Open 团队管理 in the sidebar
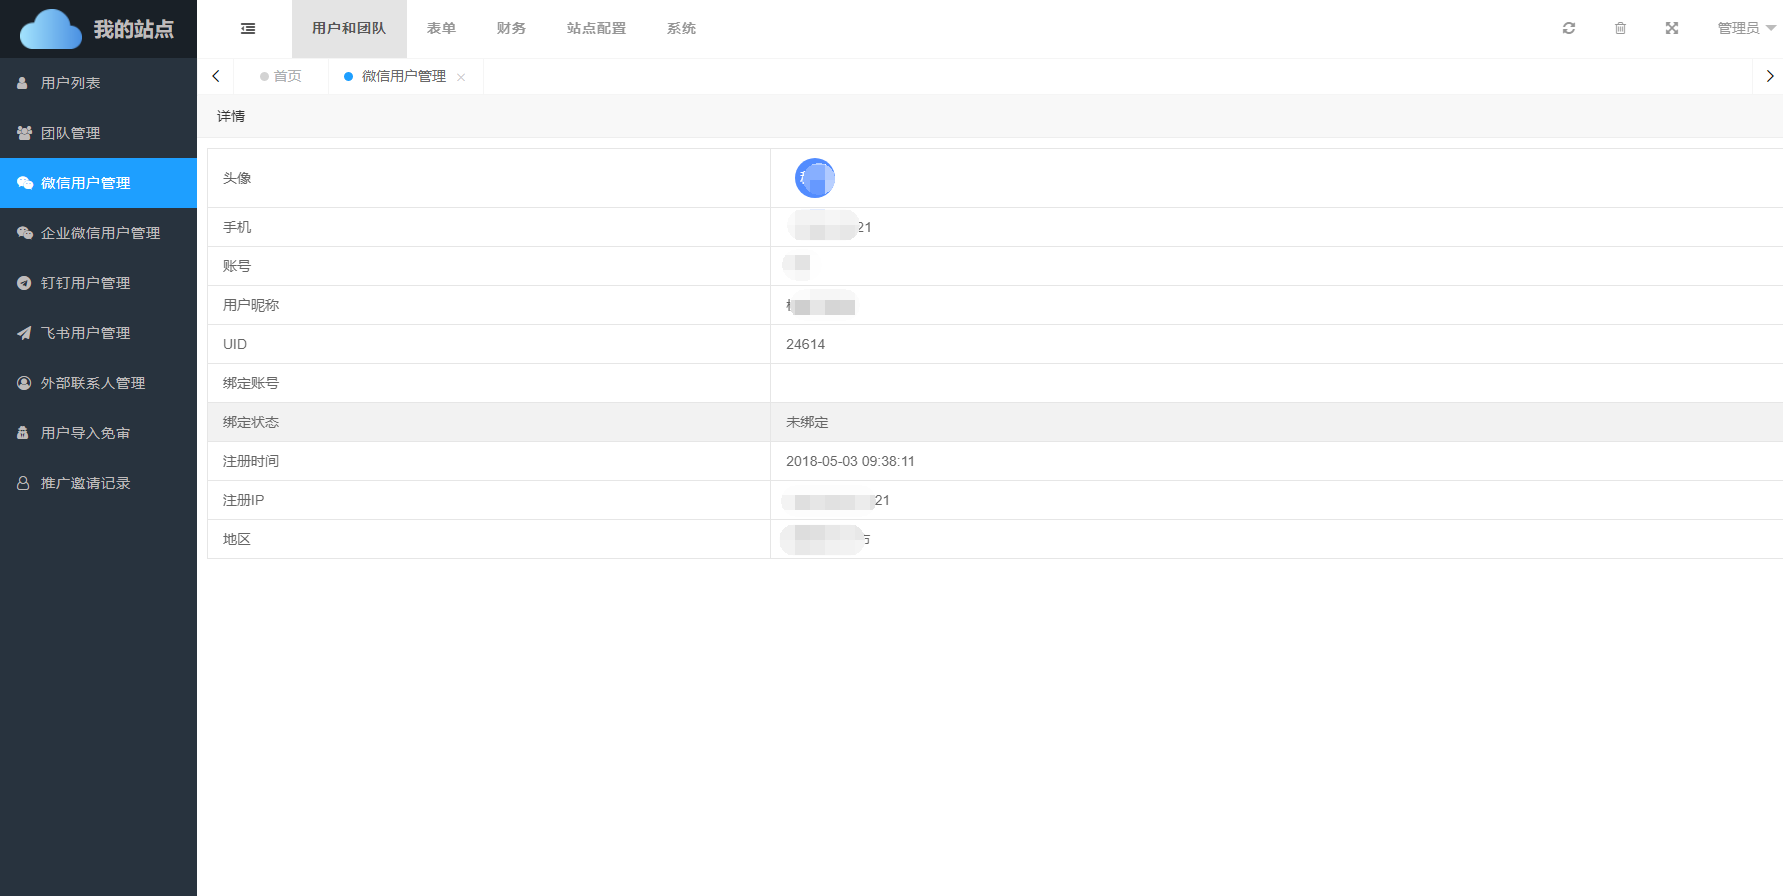Viewport: 1783px width, 896px height. (70, 133)
